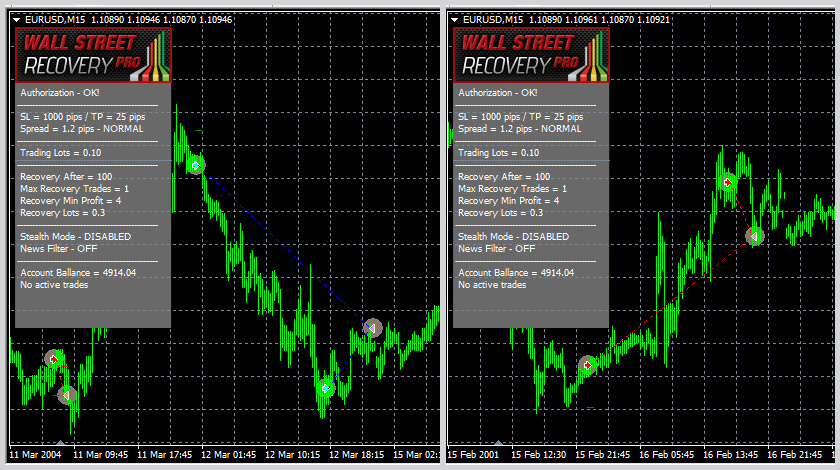The width and height of the screenshot is (840, 470).
Task: Click 'Spread = 1.2 pips - NORMAL' in the 2001 chart
Action: (x=519, y=129)
